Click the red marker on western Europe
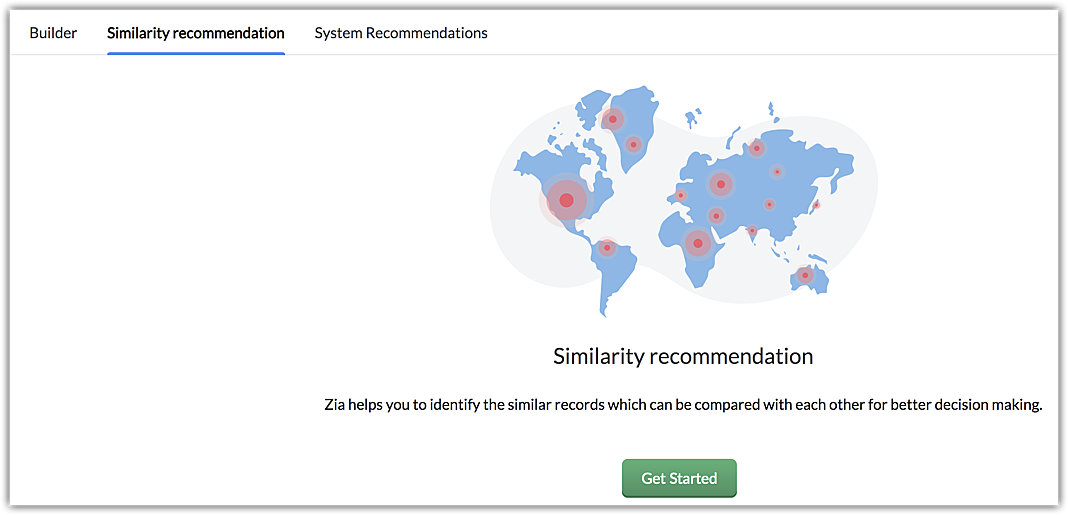 tap(681, 196)
